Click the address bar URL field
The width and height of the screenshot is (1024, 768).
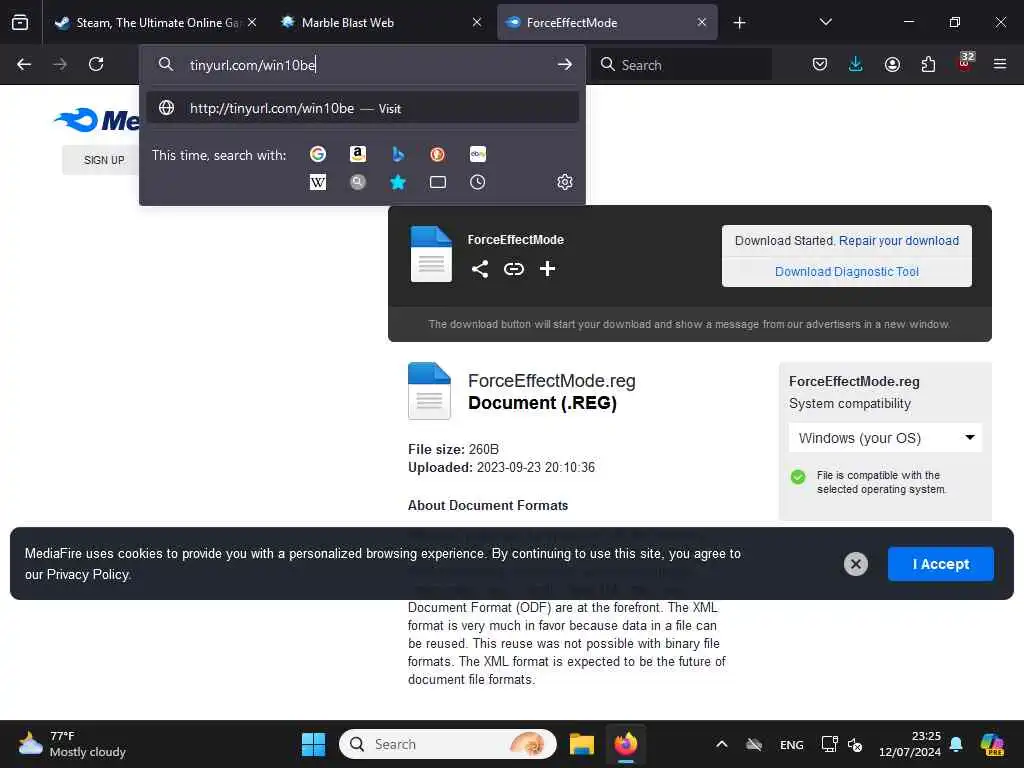[362, 65]
